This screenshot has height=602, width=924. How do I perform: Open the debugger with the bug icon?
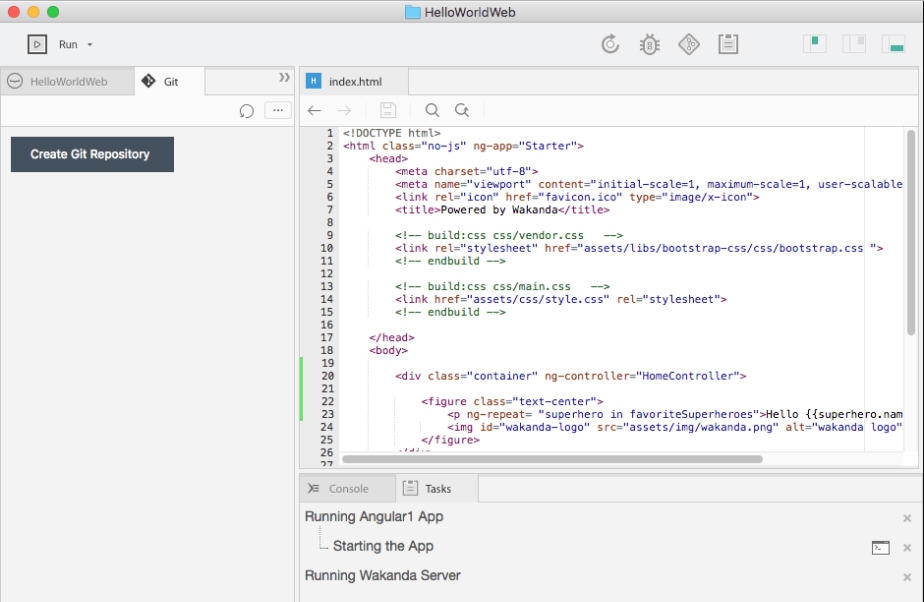649,43
